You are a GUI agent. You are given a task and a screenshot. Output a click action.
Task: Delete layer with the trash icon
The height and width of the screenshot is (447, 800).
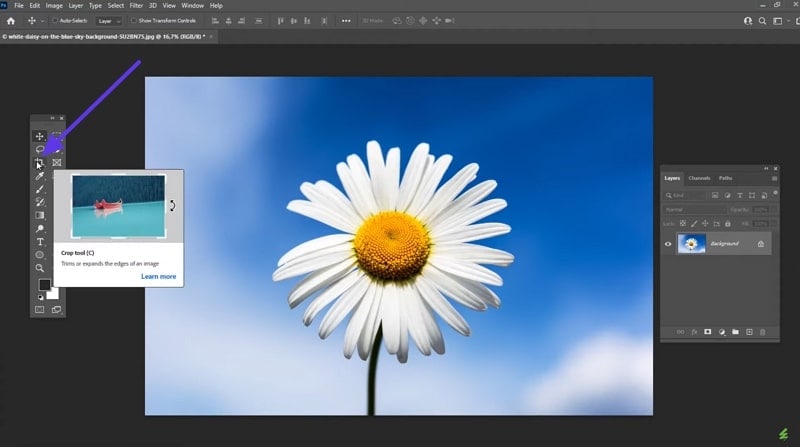pos(763,332)
